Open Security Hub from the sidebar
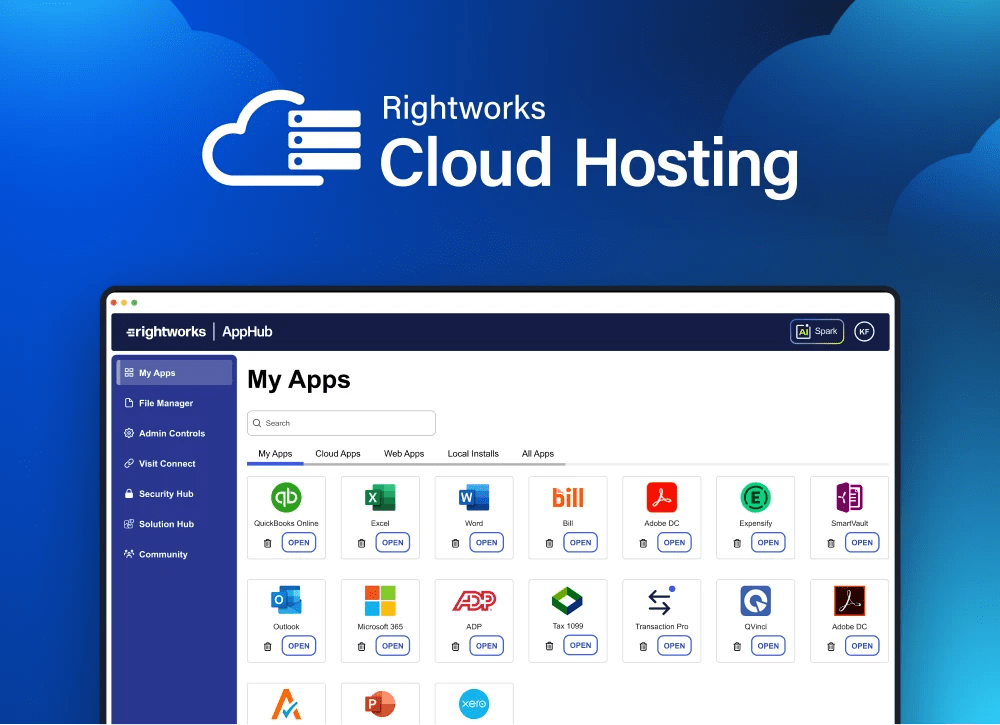 165,493
